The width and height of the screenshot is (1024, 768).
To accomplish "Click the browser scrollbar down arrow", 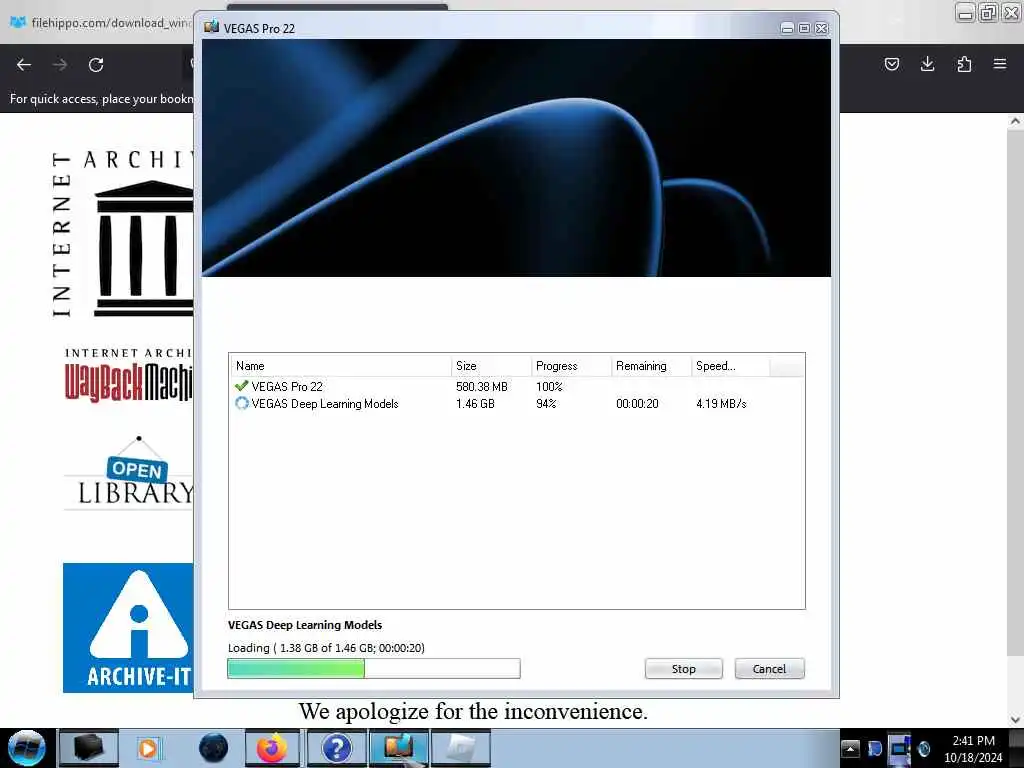I will [1015, 720].
